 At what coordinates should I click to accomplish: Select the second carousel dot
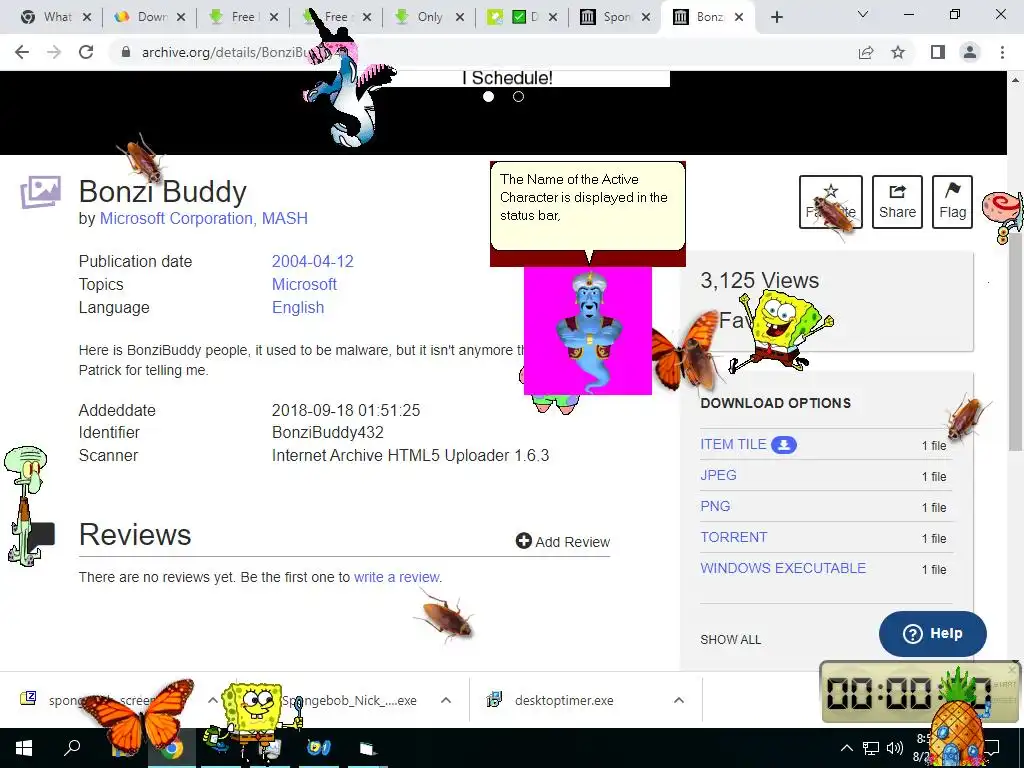pyautogui.click(x=519, y=97)
